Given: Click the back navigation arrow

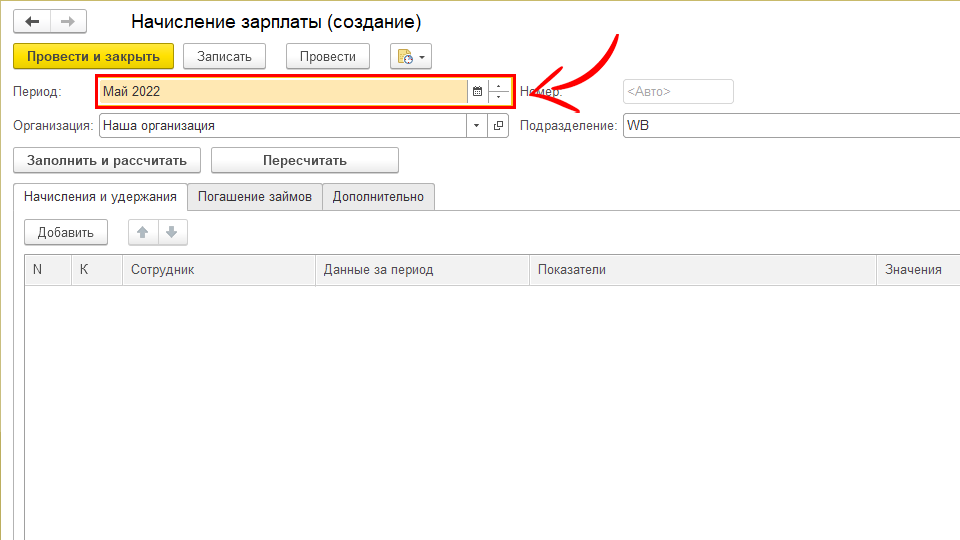Looking at the screenshot, I should (32, 21).
